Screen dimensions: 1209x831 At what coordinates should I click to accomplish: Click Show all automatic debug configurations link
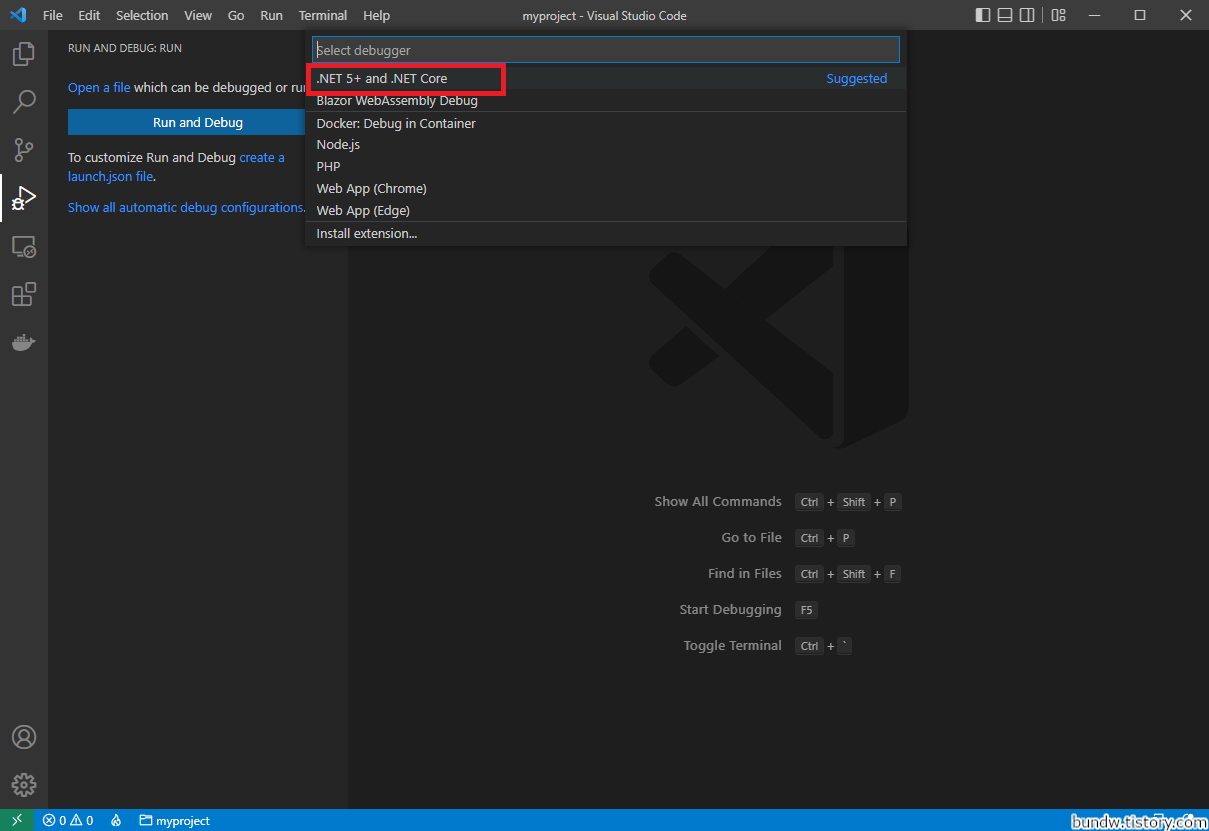(186, 207)
